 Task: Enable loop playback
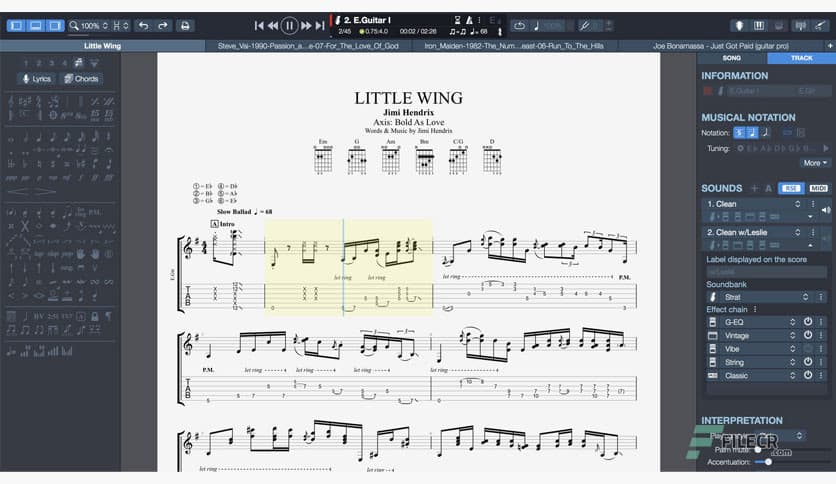tap(519, 25)
